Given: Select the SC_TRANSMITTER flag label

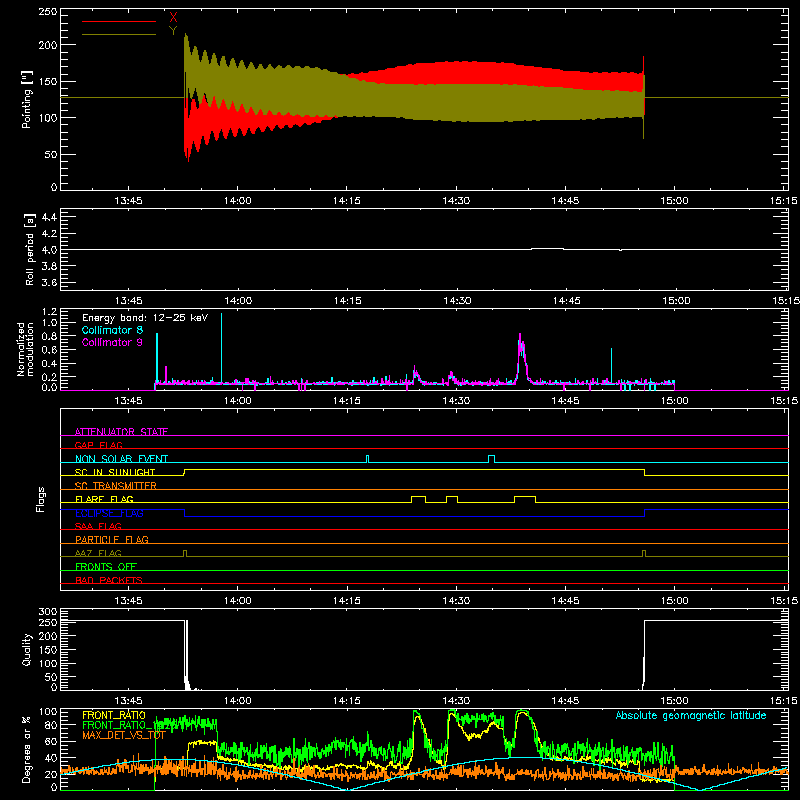Looking at the screenshot, I should pos(116,485).
